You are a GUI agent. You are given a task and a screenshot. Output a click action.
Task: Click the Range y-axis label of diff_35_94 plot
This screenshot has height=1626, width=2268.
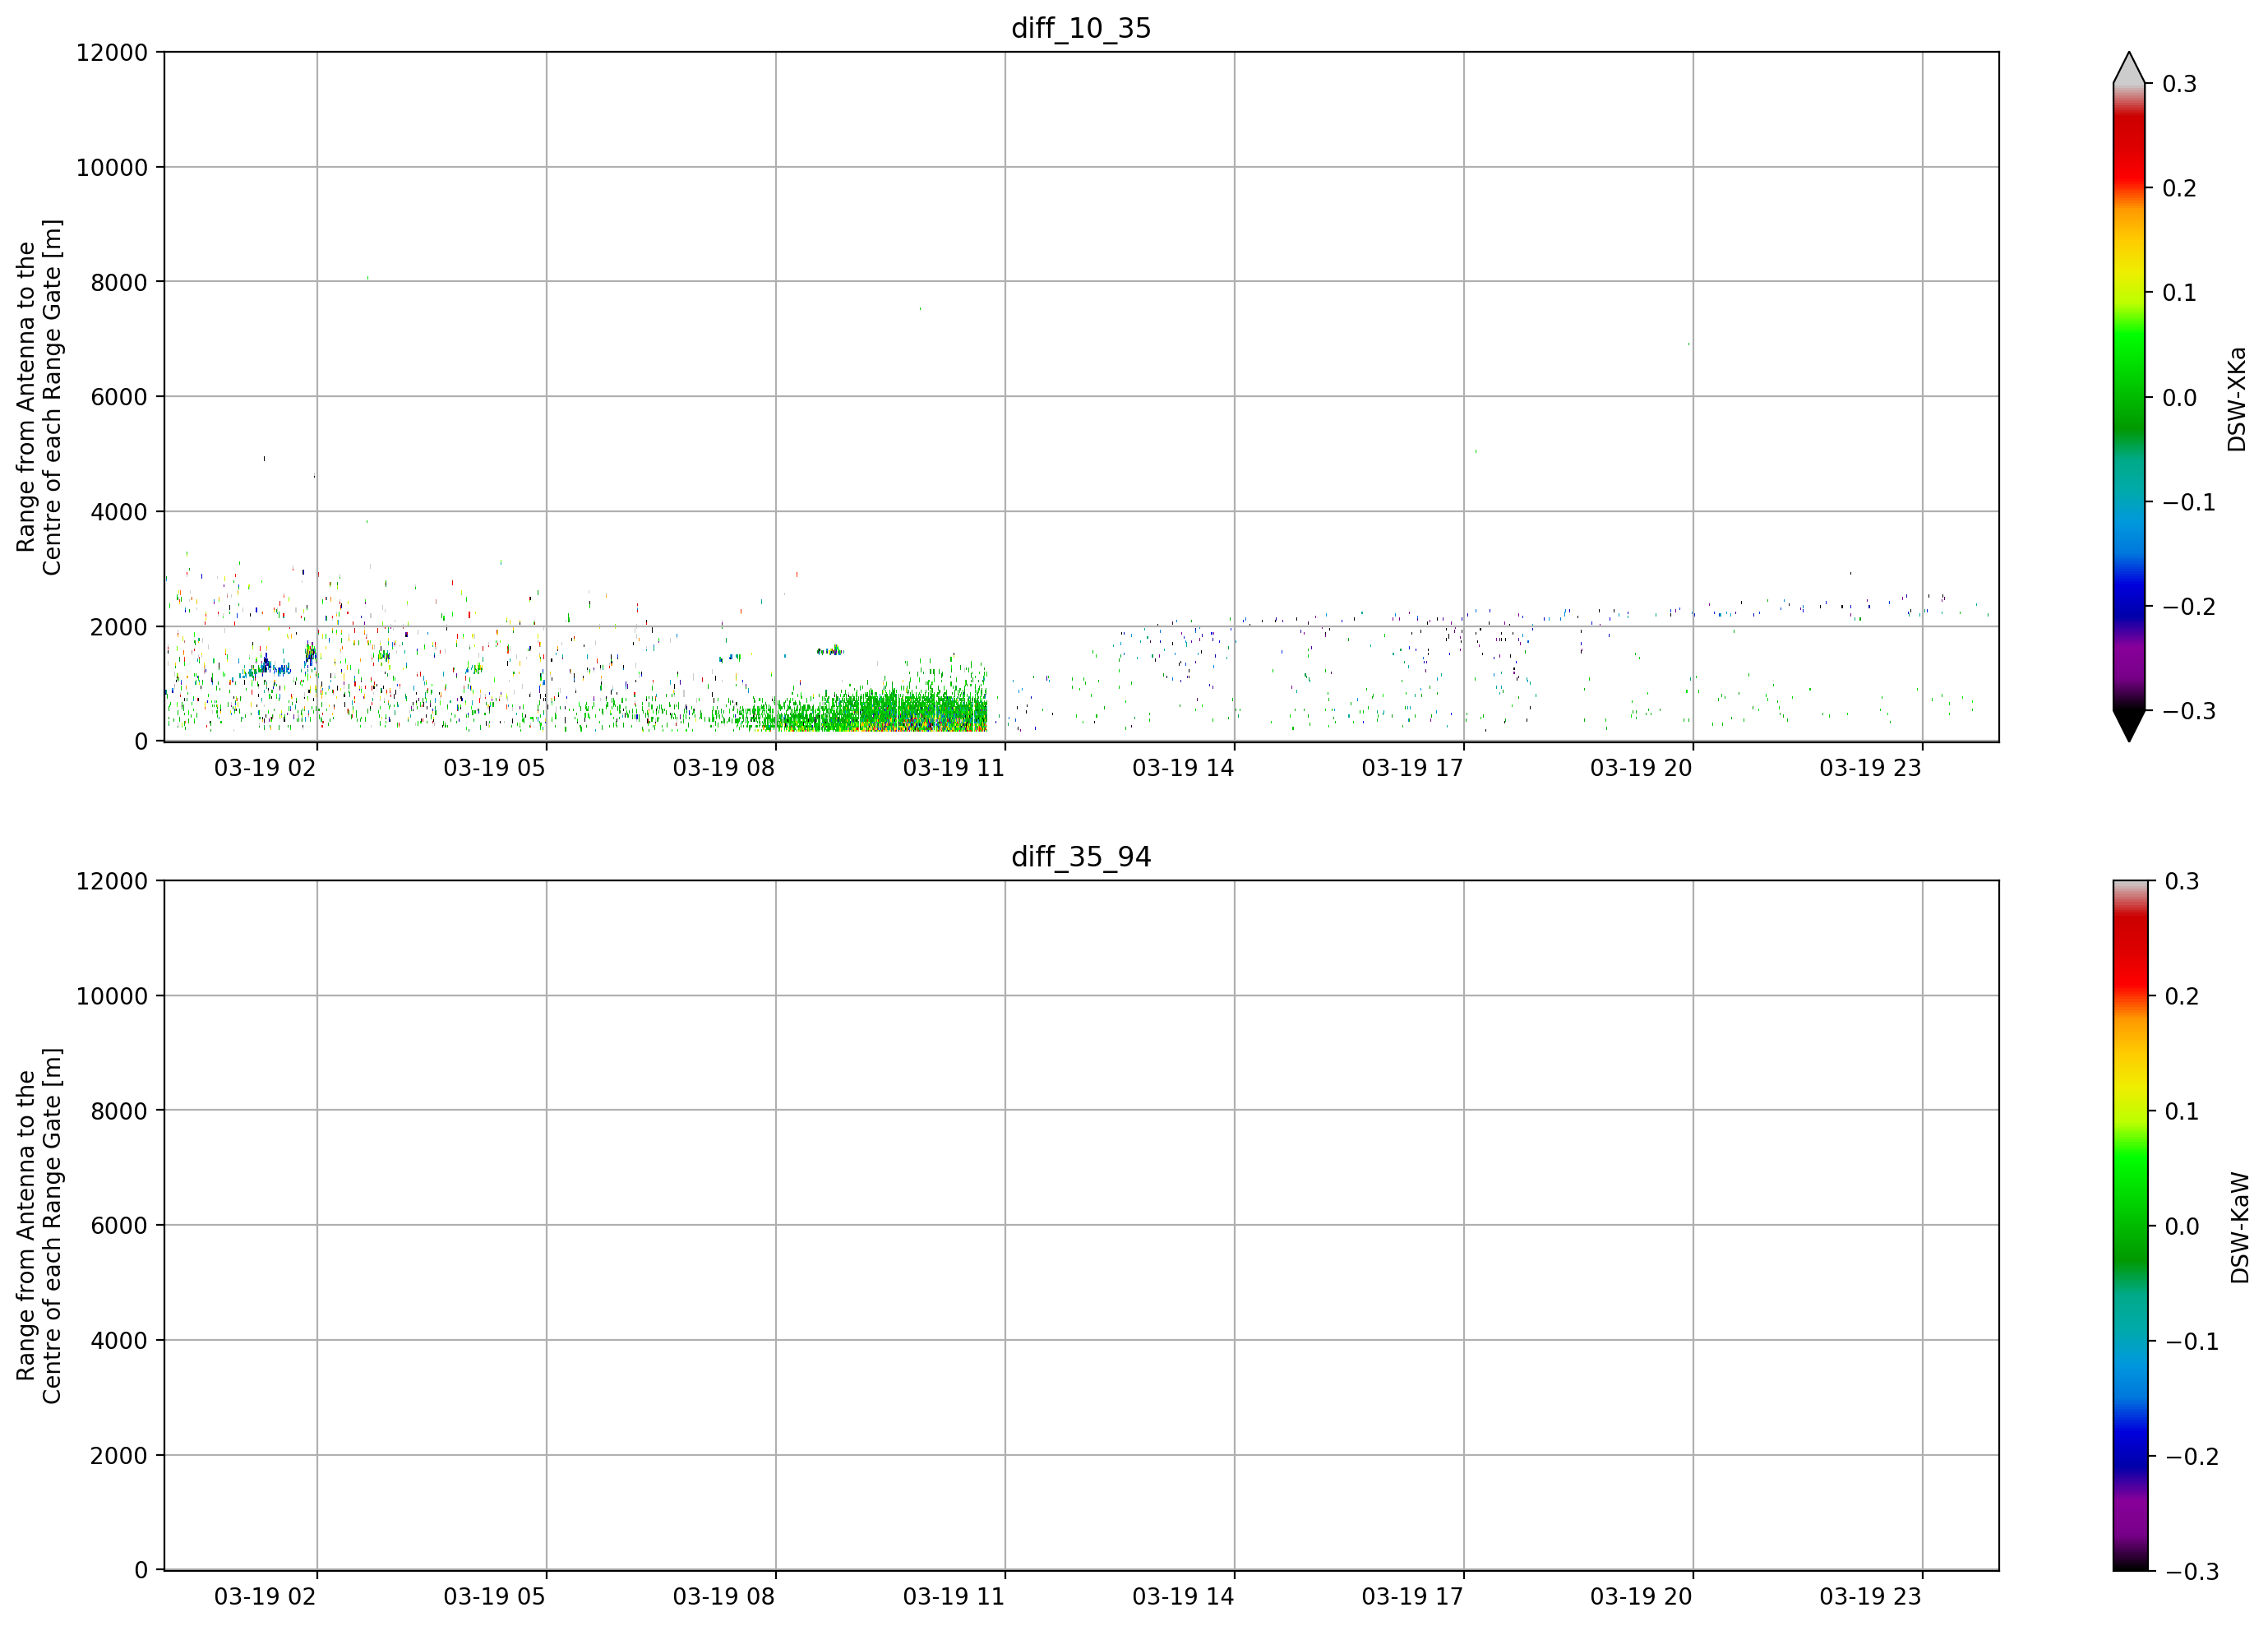39,1225
